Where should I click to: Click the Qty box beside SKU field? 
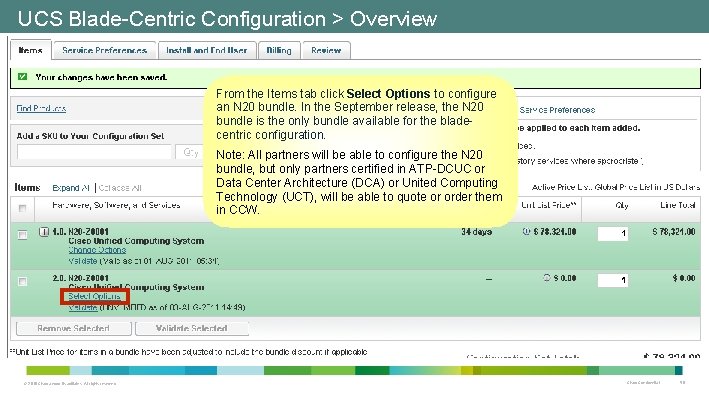coord(190,152)
